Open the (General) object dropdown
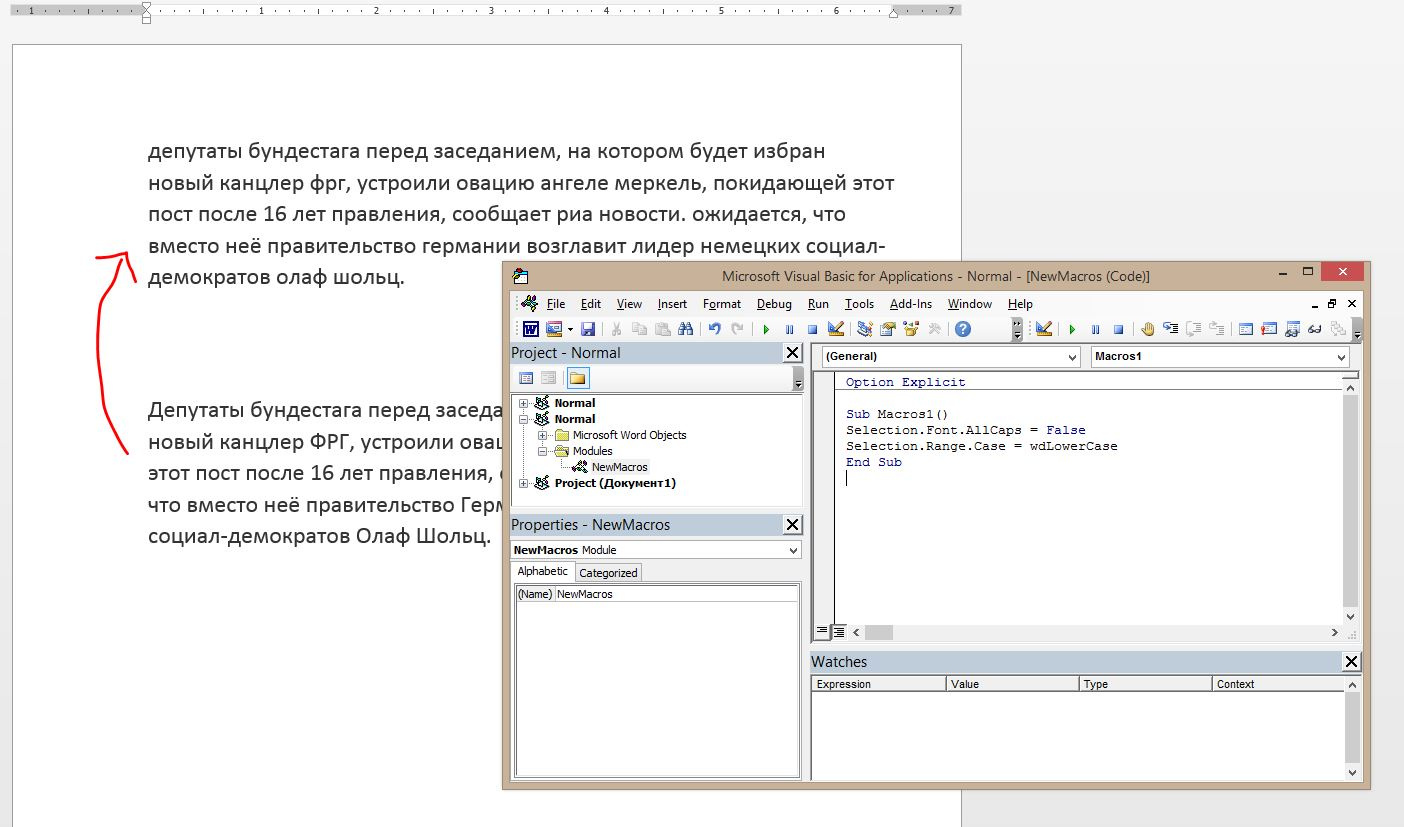1404x827 pixels. click(1073, 357)
